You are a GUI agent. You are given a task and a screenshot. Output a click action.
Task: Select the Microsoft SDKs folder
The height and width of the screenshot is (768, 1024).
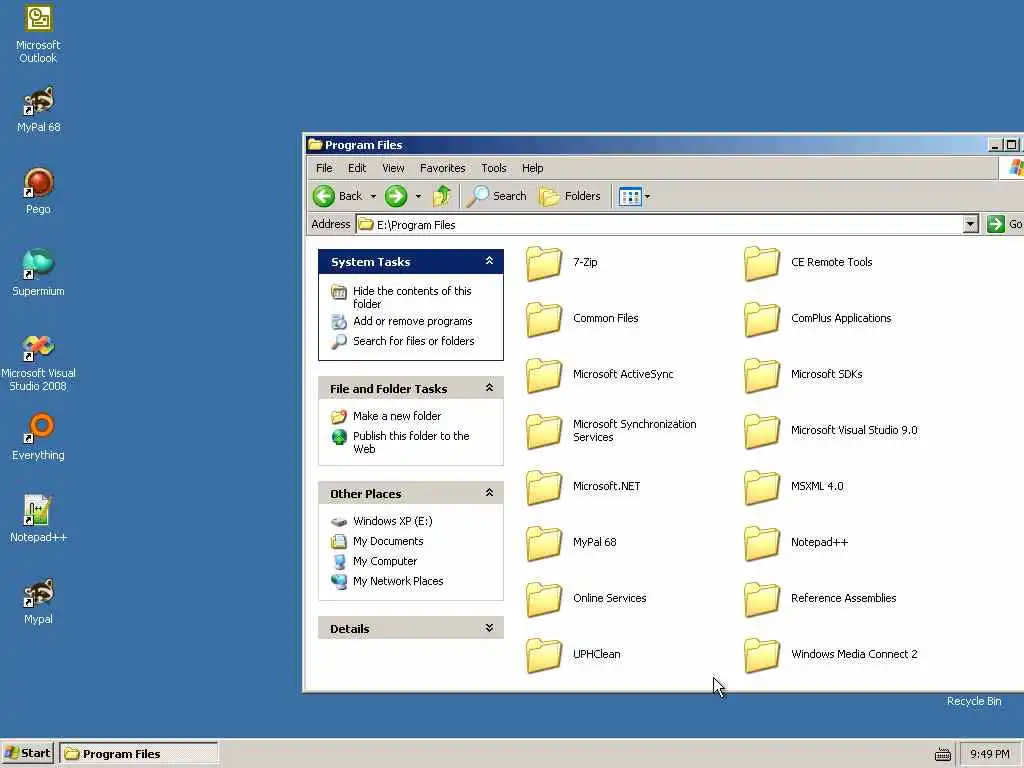[804, 375]
